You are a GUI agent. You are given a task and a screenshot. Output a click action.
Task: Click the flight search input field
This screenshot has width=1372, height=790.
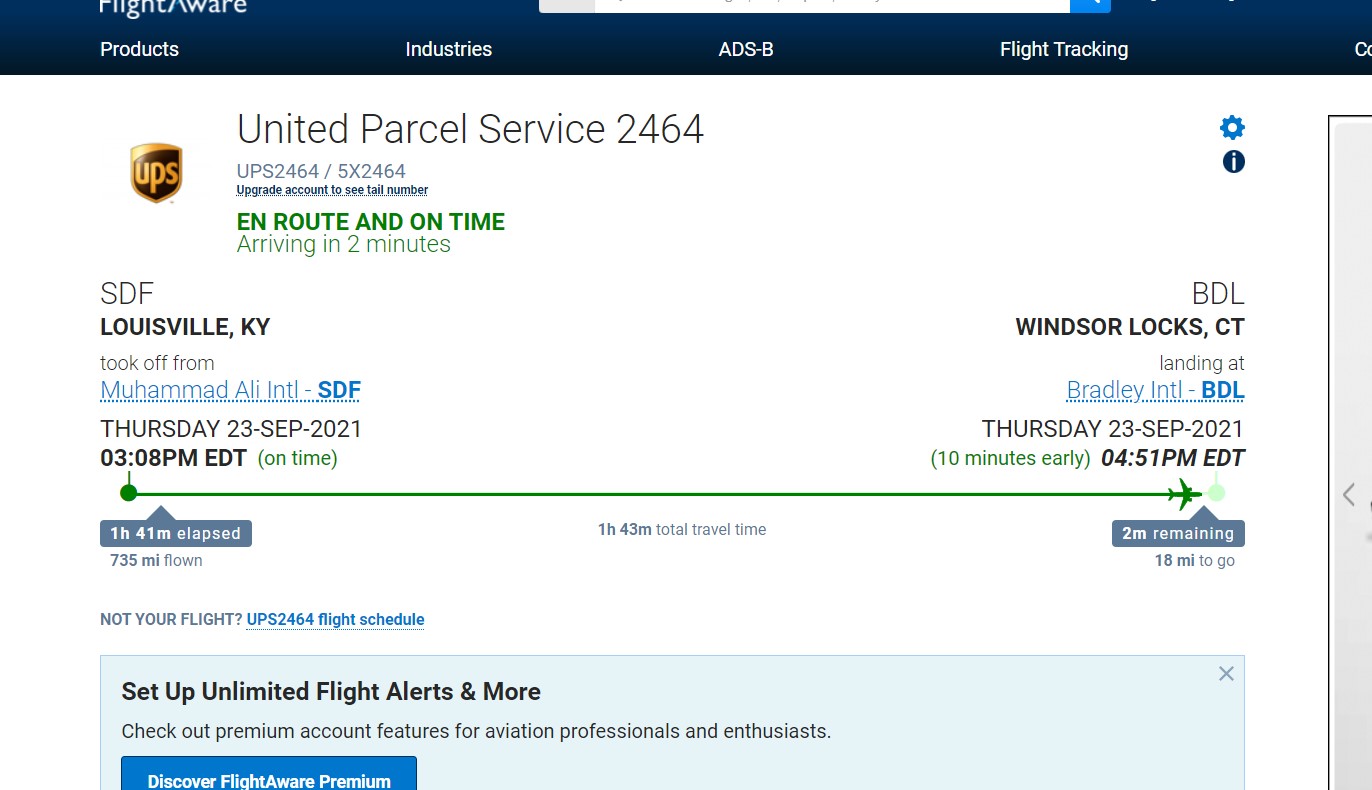(x=830, y=4)
